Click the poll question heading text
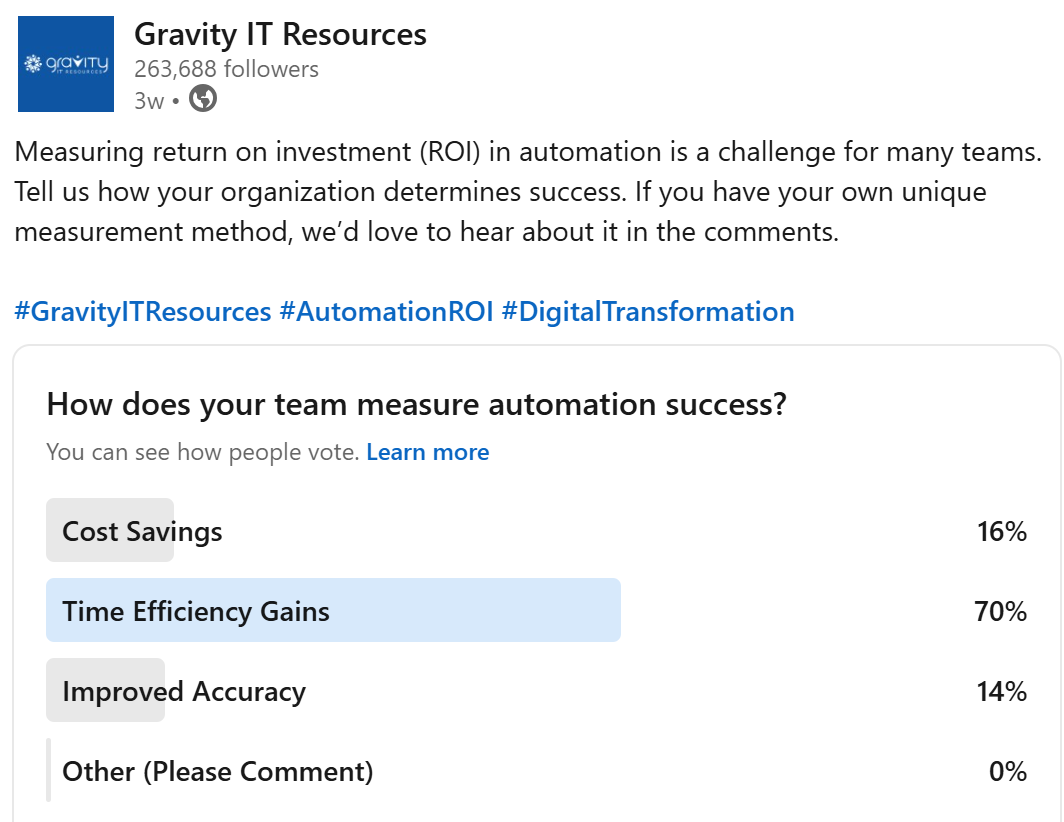1064x822 pixels. pyautogui.click(x=416, y=405)
